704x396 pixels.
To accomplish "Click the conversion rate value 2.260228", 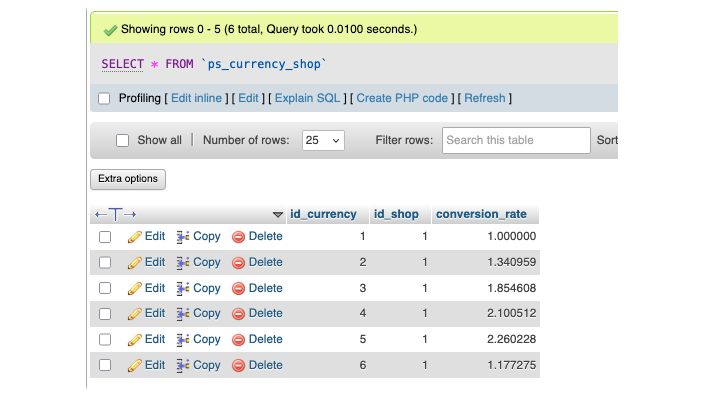I will coord(511,339).
